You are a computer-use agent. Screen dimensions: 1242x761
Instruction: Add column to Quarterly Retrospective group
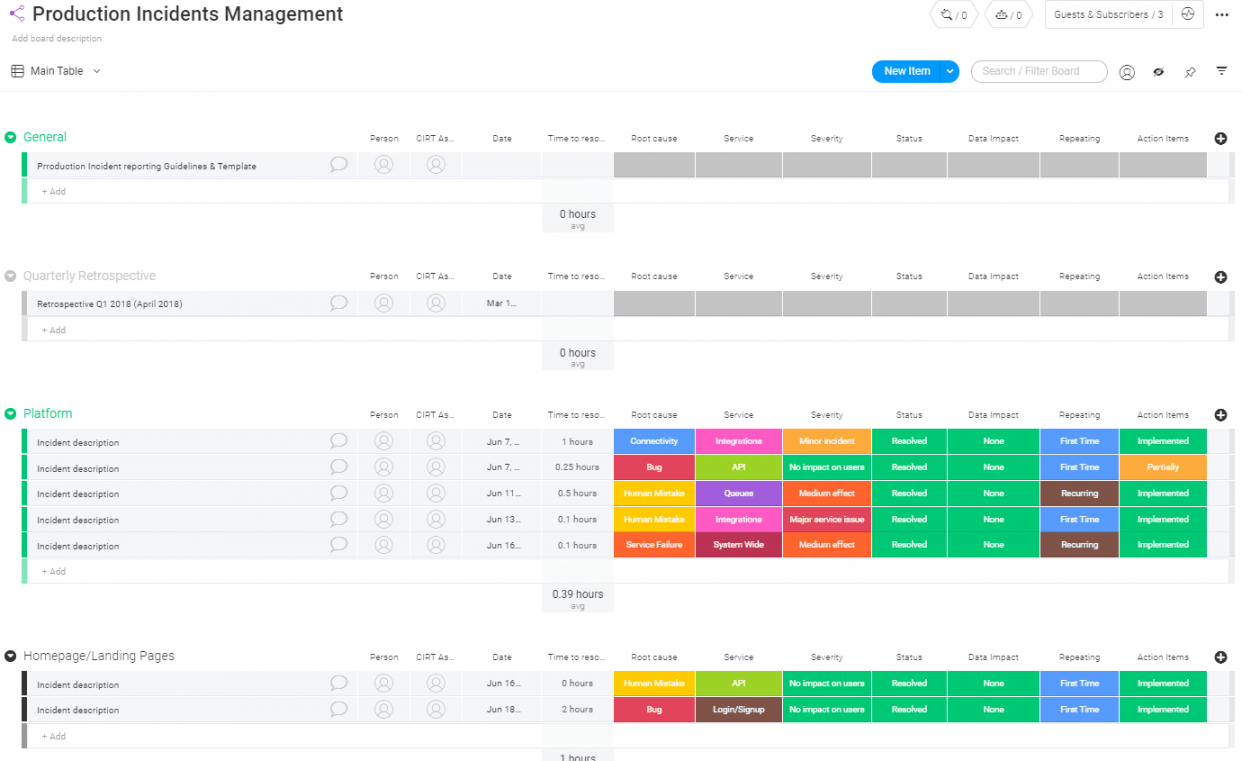pyautogui.click(x=1220, y=277)
